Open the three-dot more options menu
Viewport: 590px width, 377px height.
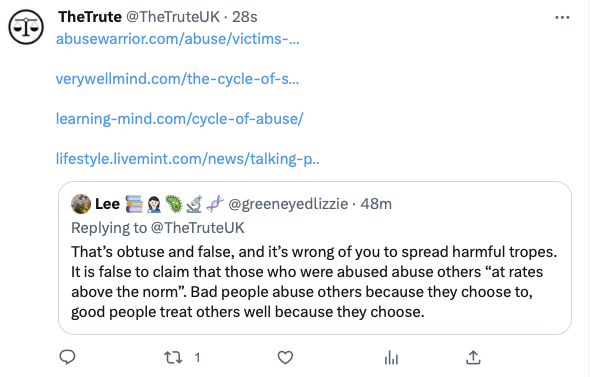click(x=562, y=17)
